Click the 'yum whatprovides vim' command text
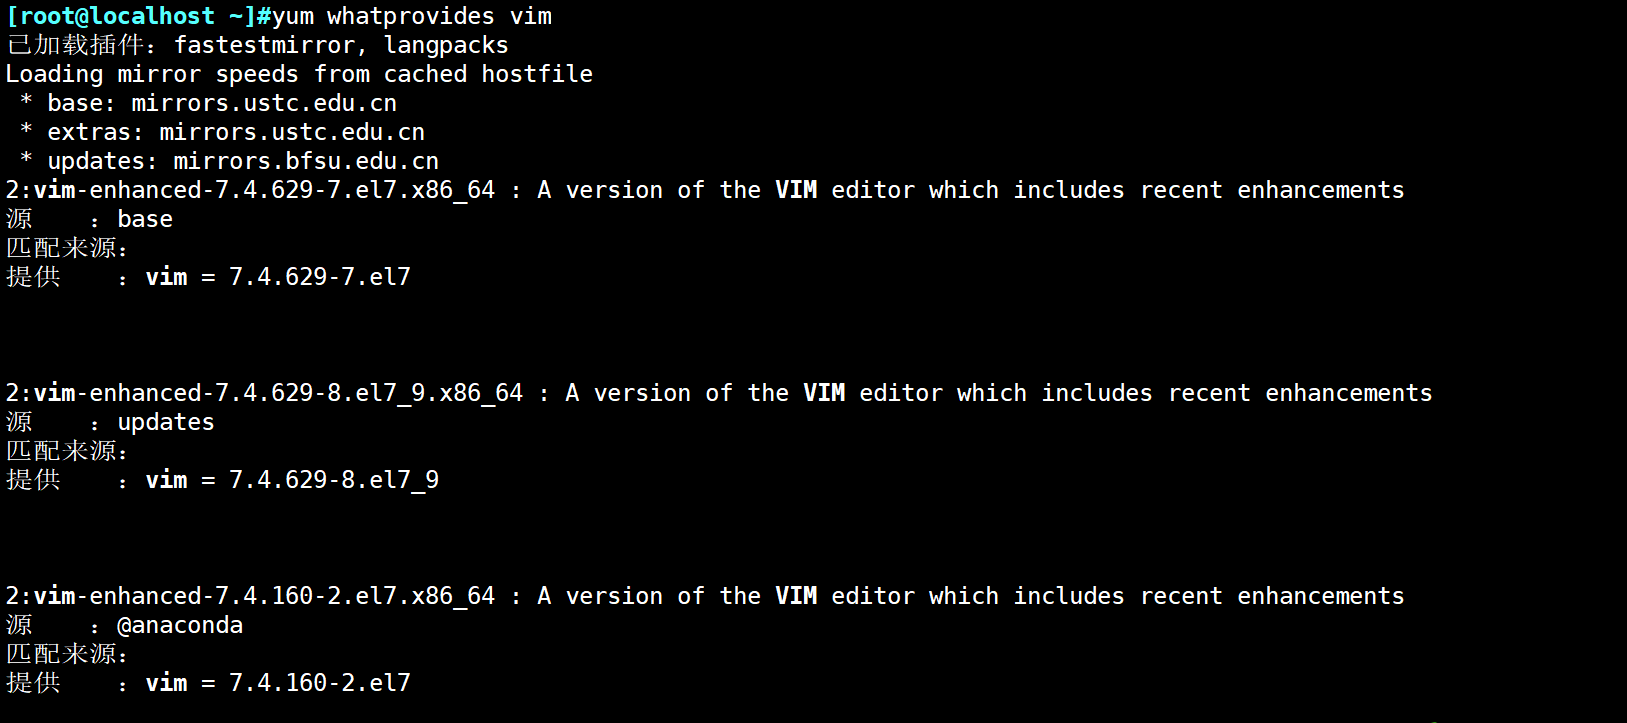The width and height of the screenshot is (1627, 723). tap(411, 16)
